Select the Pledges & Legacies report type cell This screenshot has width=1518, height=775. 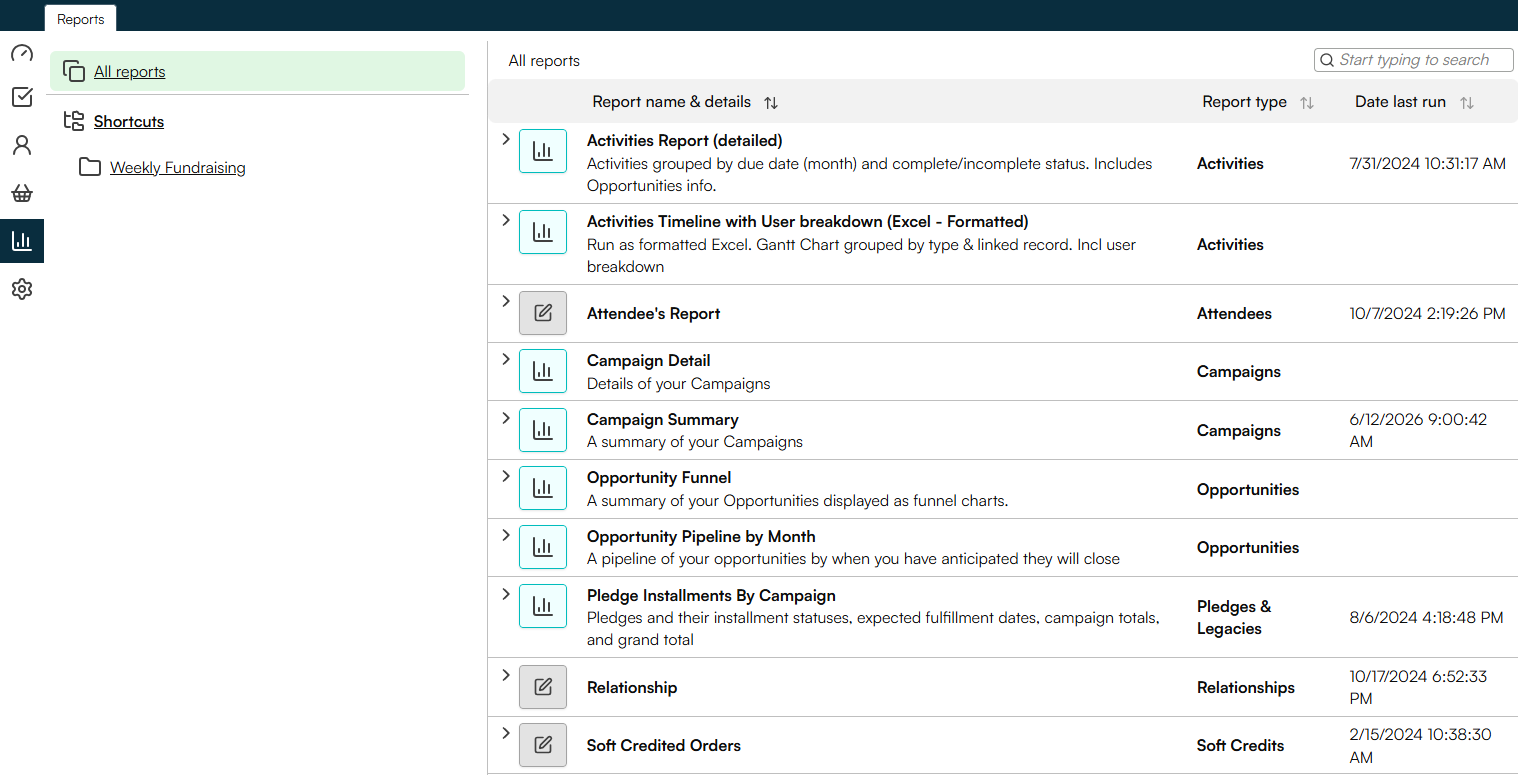(x=1234, y=618)
